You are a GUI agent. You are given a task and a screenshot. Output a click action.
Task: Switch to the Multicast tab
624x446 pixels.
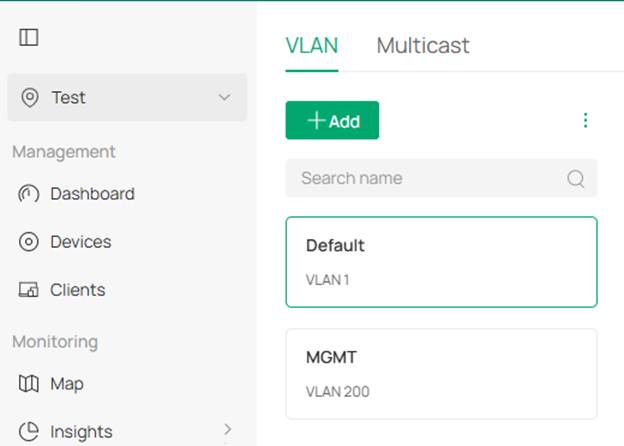click(x=423, y=46)
